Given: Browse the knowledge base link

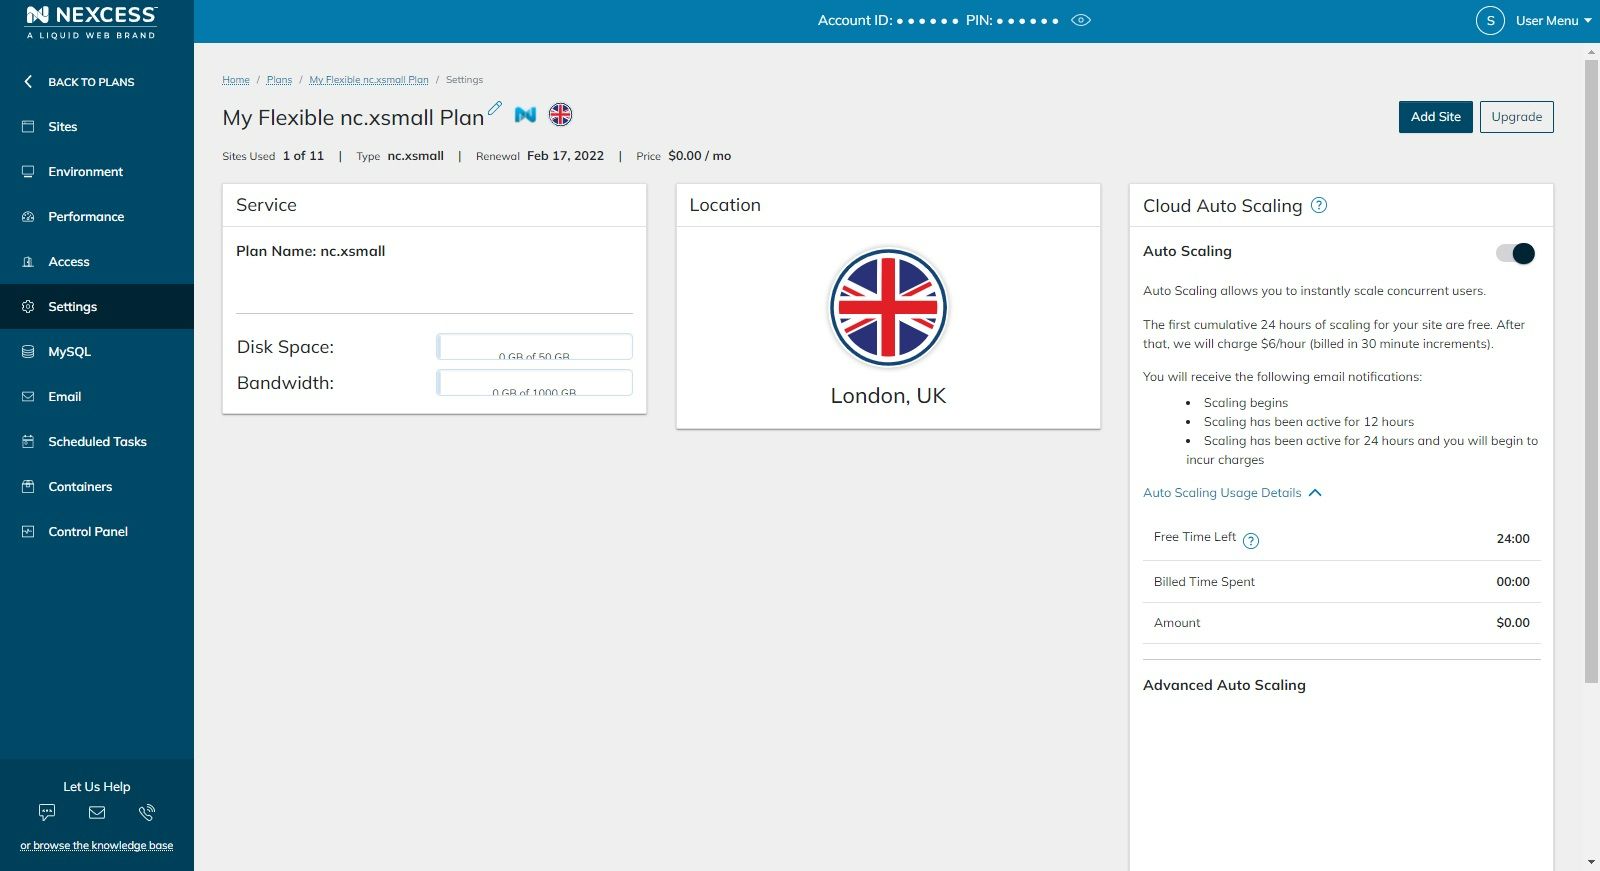Looking at the screenshot, I should point(97,845).
